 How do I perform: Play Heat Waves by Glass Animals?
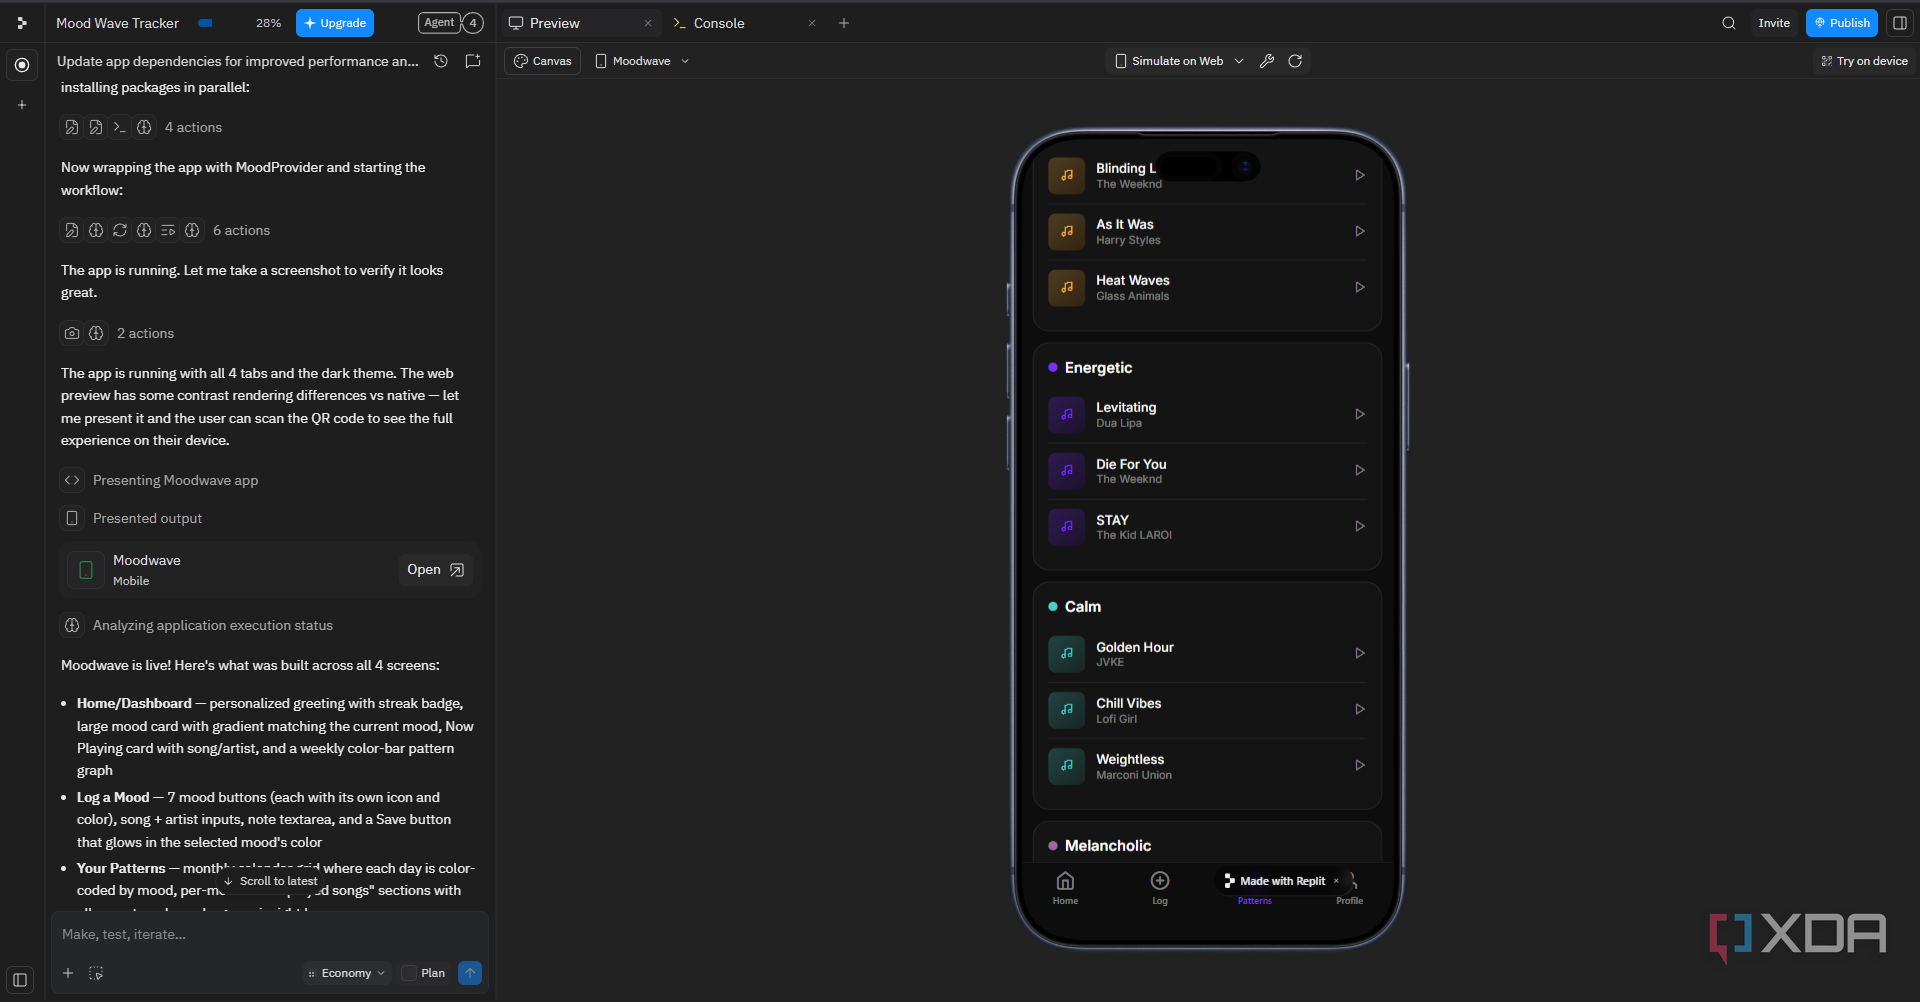click(x=1360, y=287)
